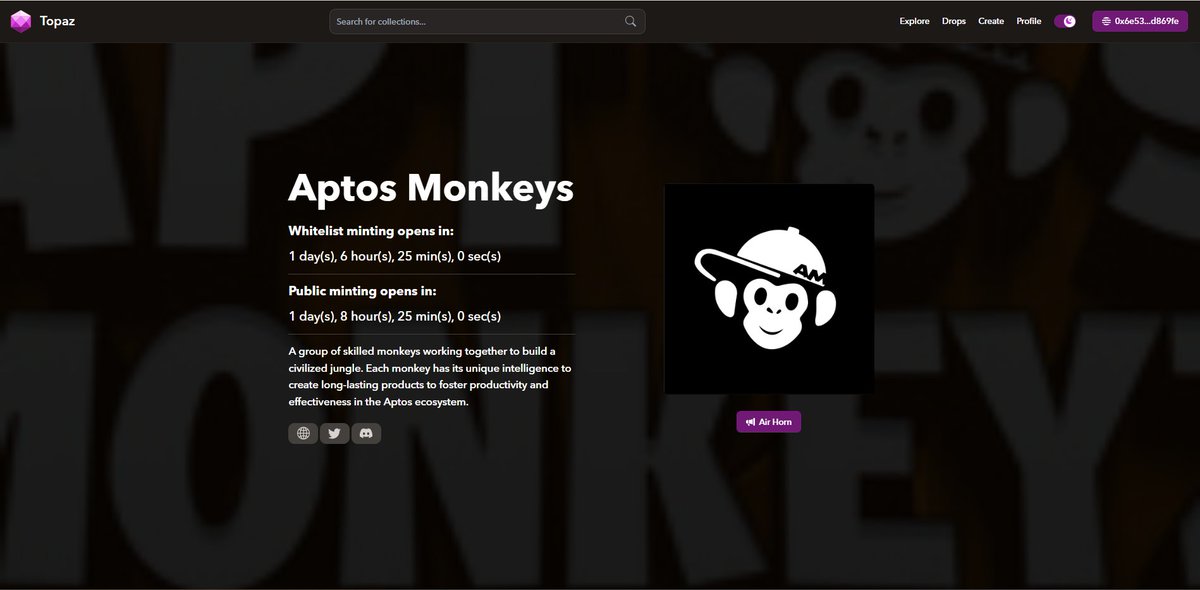The width and height of the screenshot is (1200, 590).
Task: Click the Aptos Monkeys collection artwork
Action: coord(768,287)
